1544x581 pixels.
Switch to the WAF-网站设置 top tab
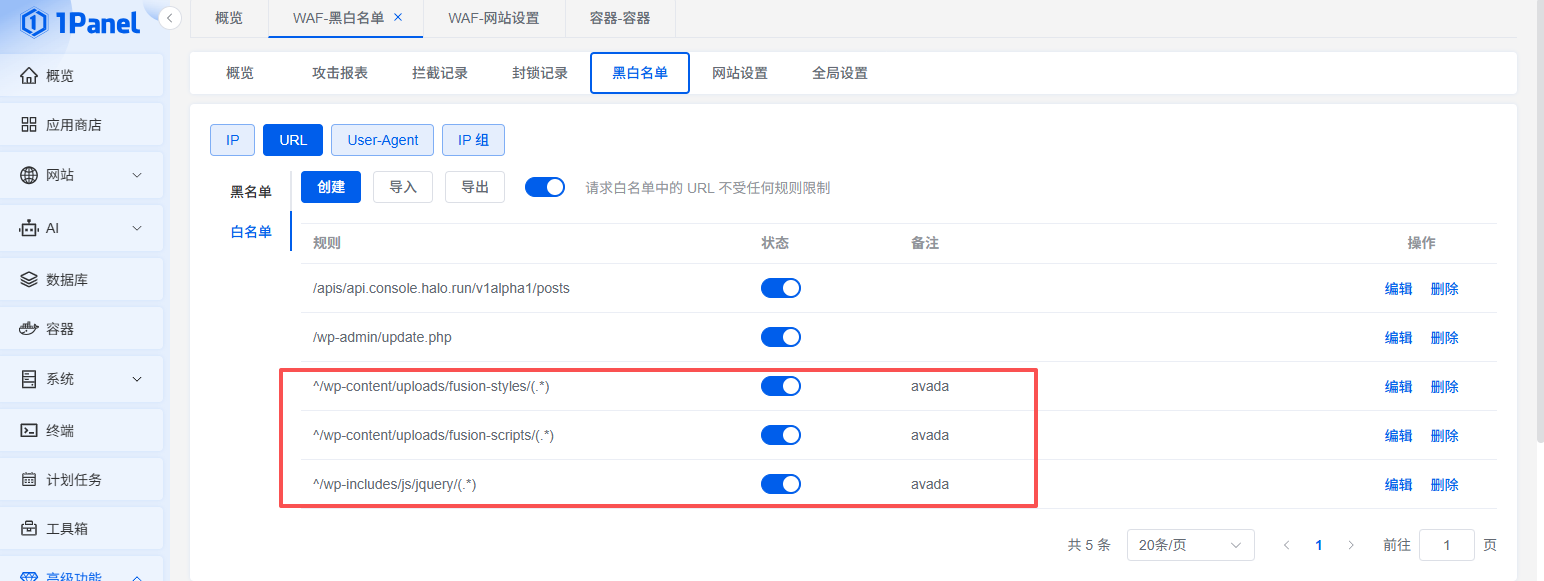tap(494, 18)
